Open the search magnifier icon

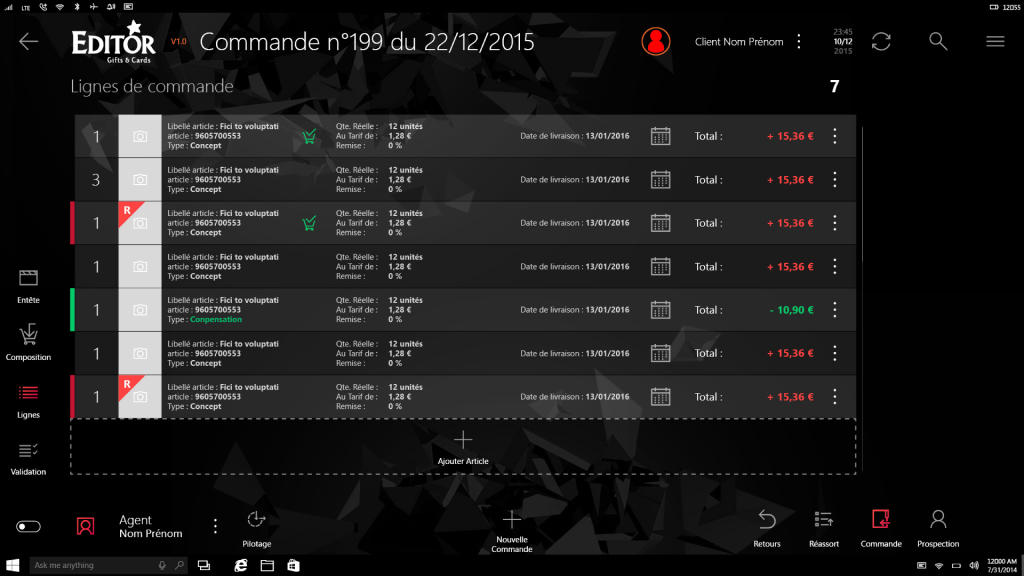click(937, 41)
